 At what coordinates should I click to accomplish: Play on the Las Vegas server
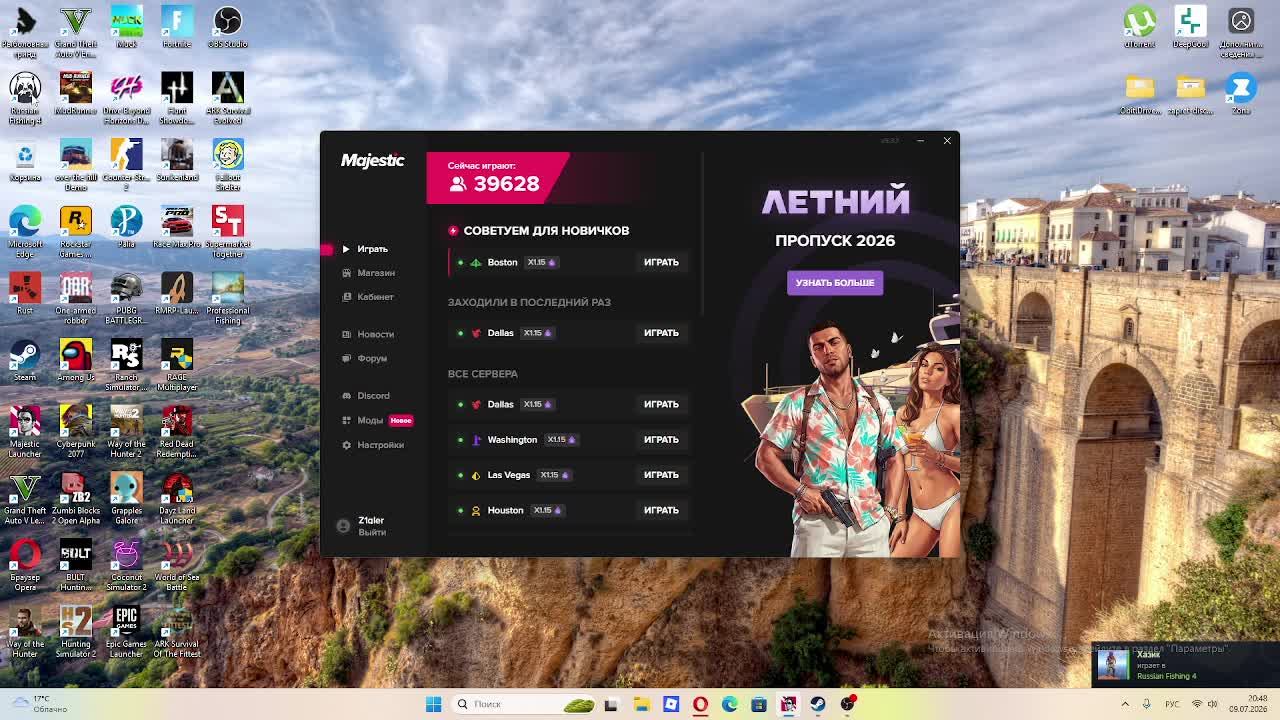(x=661, y=475)
